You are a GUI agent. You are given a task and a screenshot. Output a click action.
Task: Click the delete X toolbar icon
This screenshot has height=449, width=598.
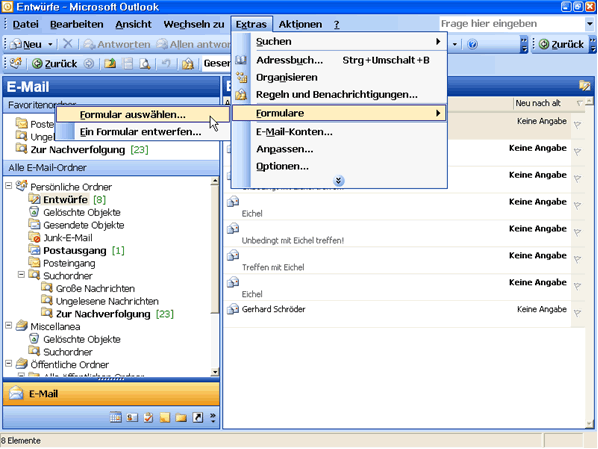68,44
